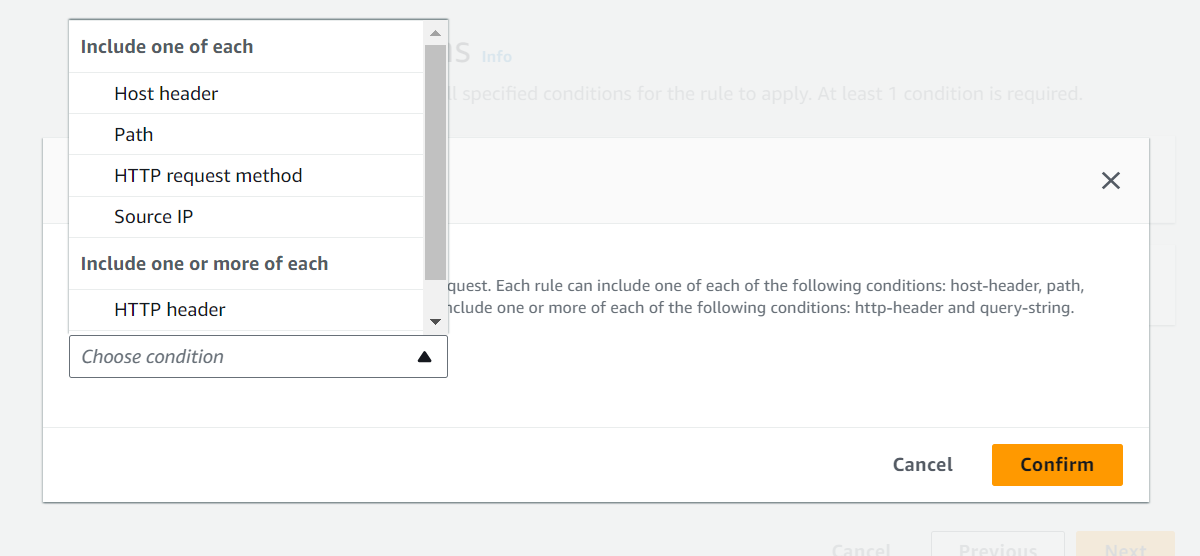Viewport: 1200px width, 556px height.
Task: Click the dimmed Cancel button behind the dialog
Action: point(861,548)
